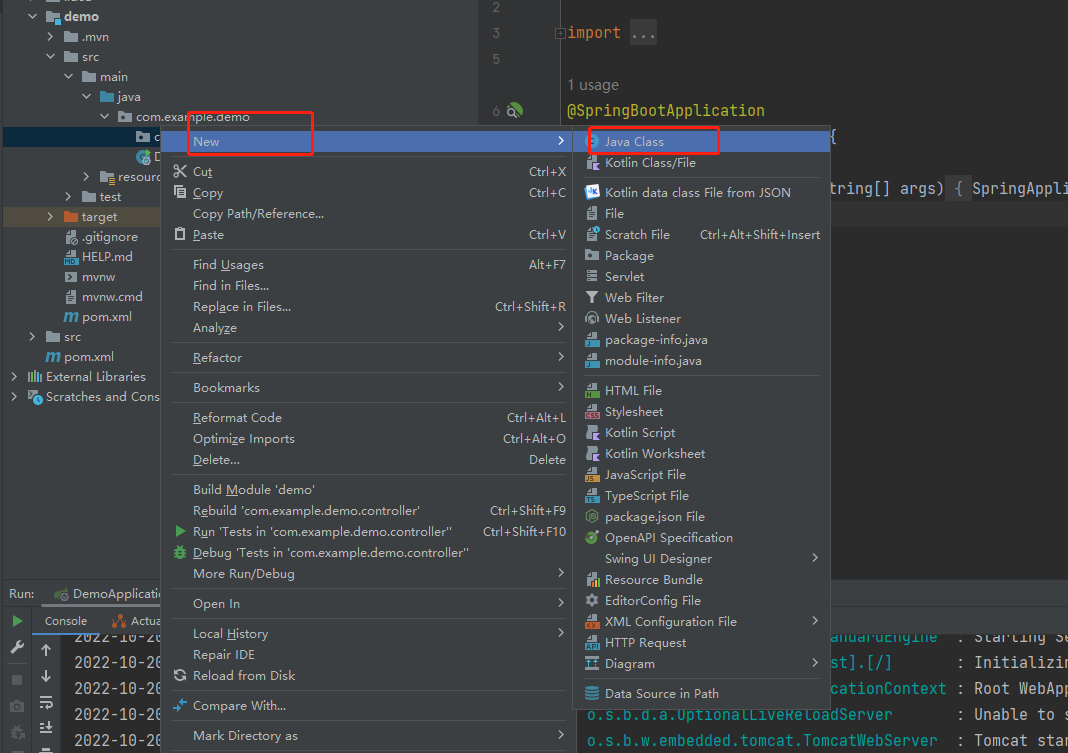Image resolution: width=1068 pixels, height=753 pixels.
Task: Click the wrench icon in Run toolbar
Action: (x=17, y=648)
